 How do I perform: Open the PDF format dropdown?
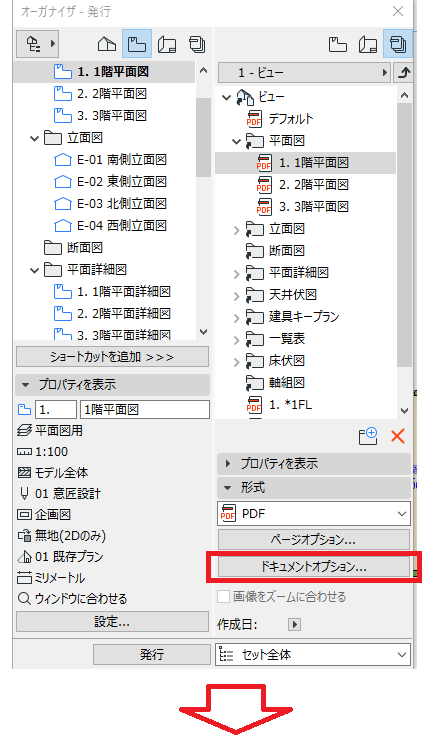pos(314,514)
